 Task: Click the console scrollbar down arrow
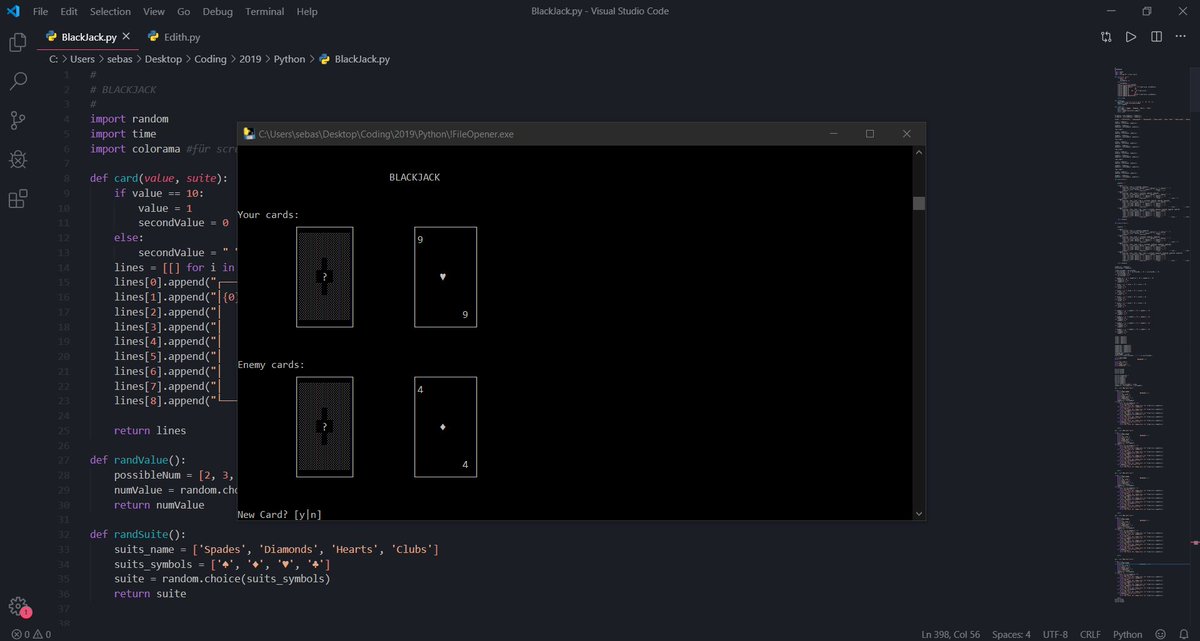point(919,513)
